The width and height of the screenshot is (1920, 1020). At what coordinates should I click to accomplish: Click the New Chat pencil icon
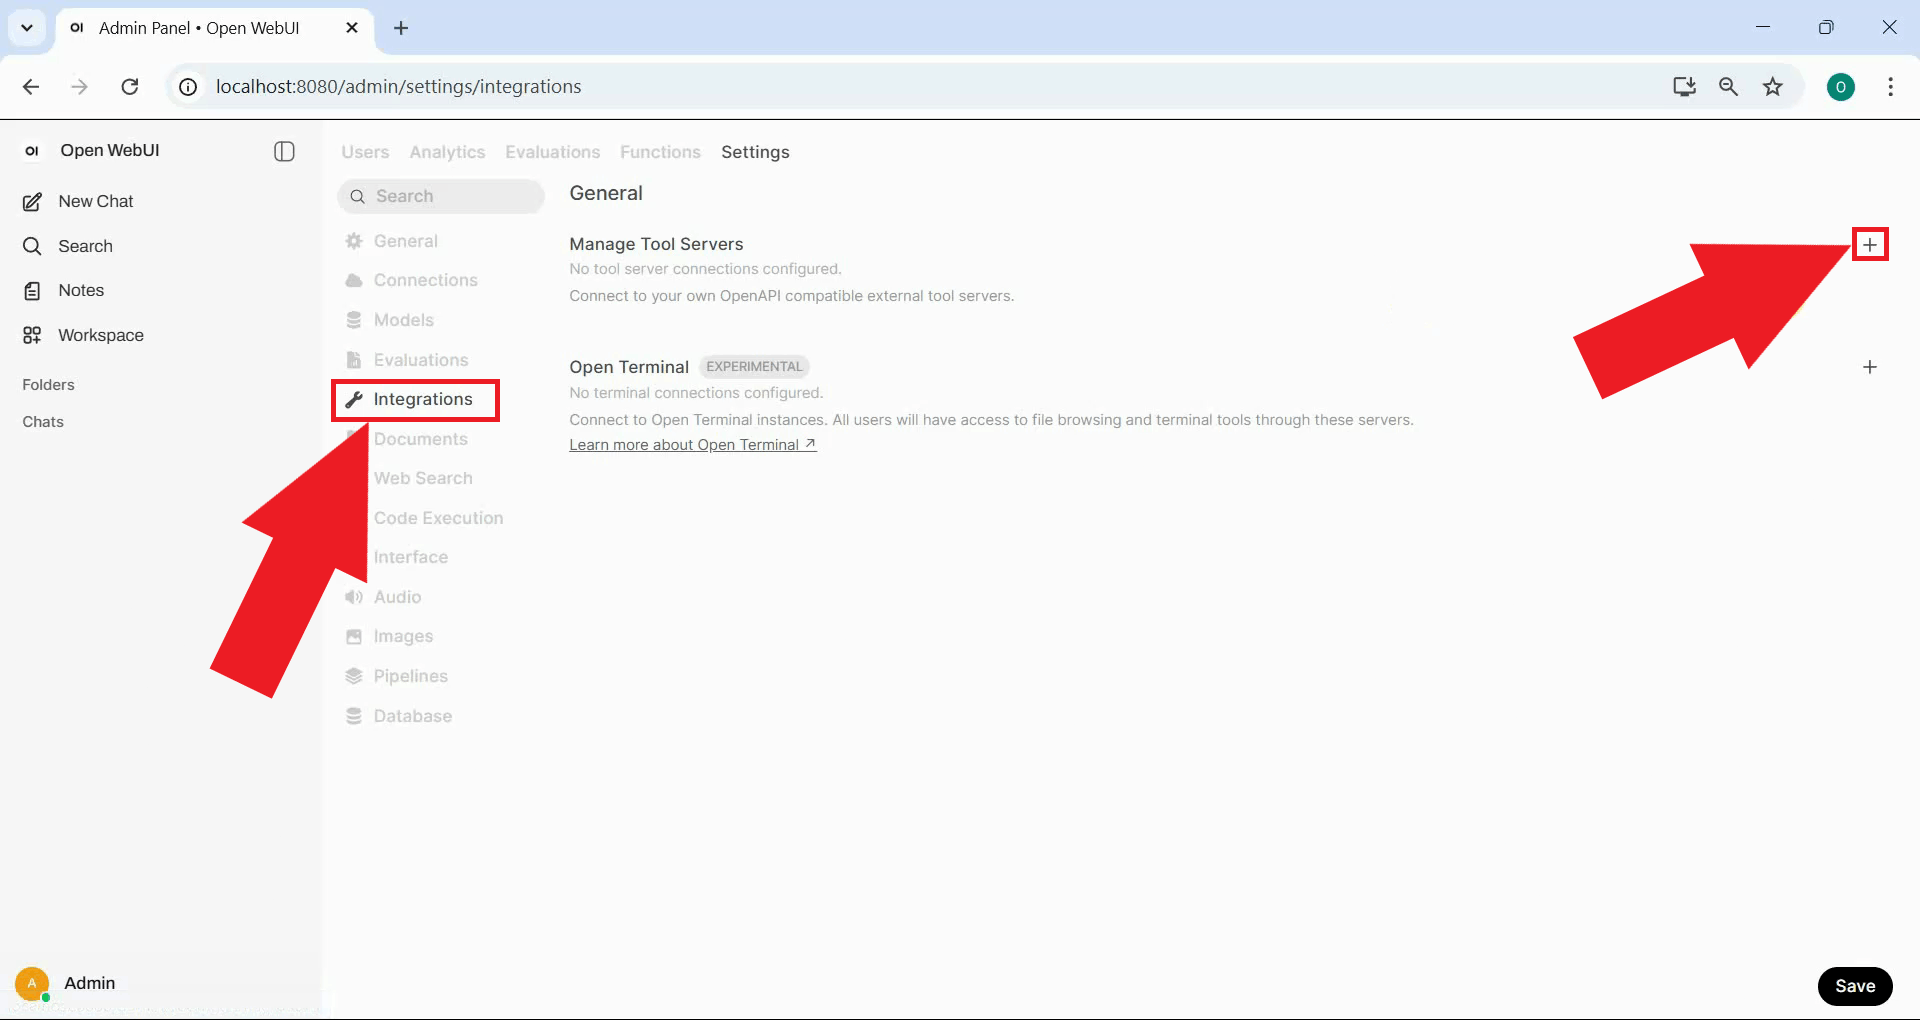point(32,202)
